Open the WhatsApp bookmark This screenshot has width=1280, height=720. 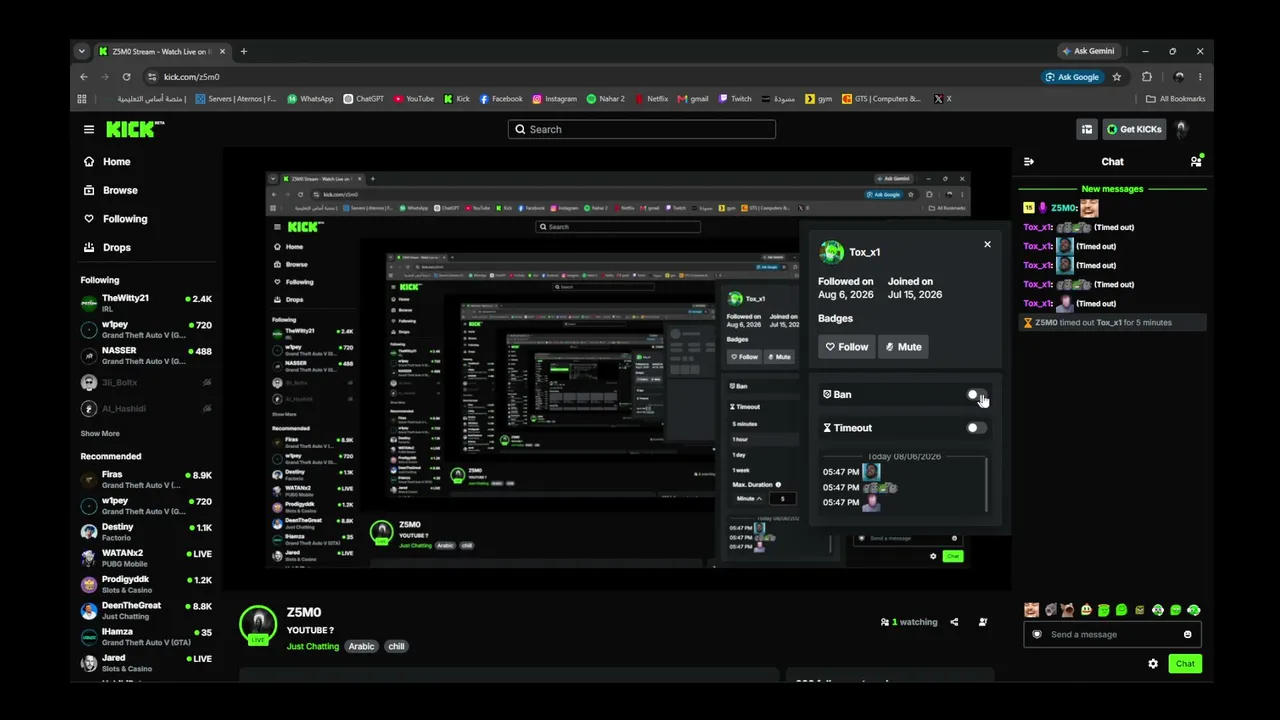(310, 99)
